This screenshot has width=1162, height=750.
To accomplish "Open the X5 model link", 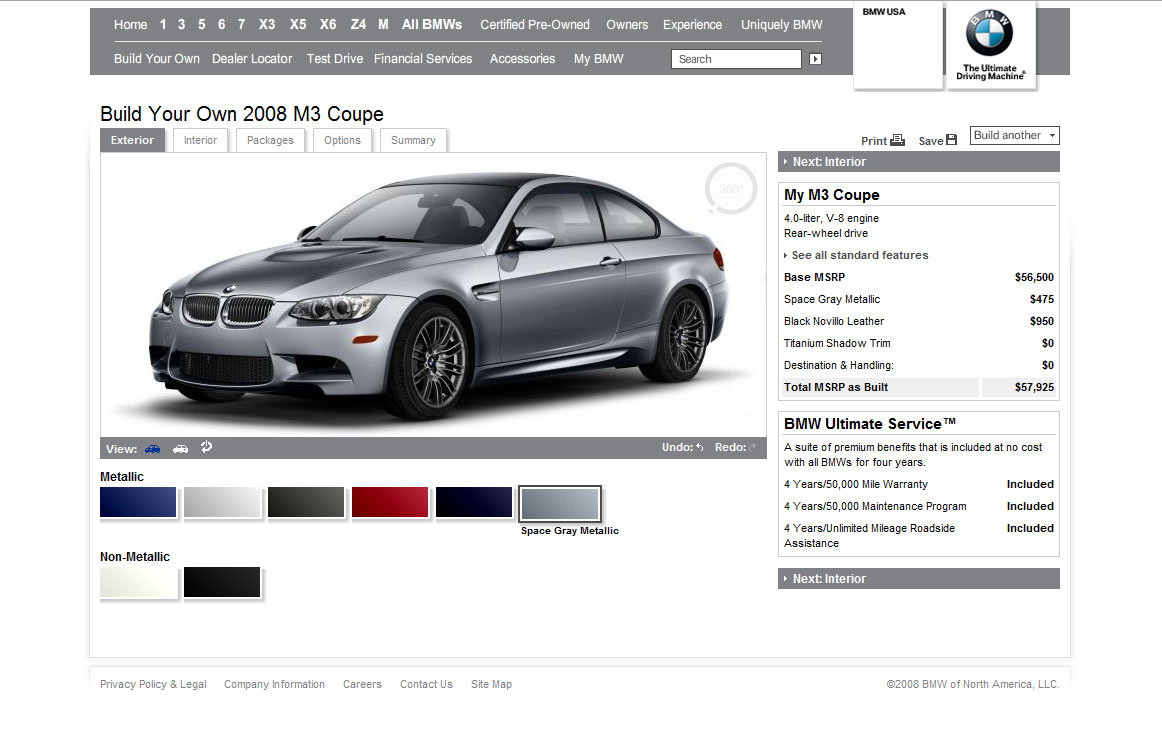I will [x=298, y=24].
